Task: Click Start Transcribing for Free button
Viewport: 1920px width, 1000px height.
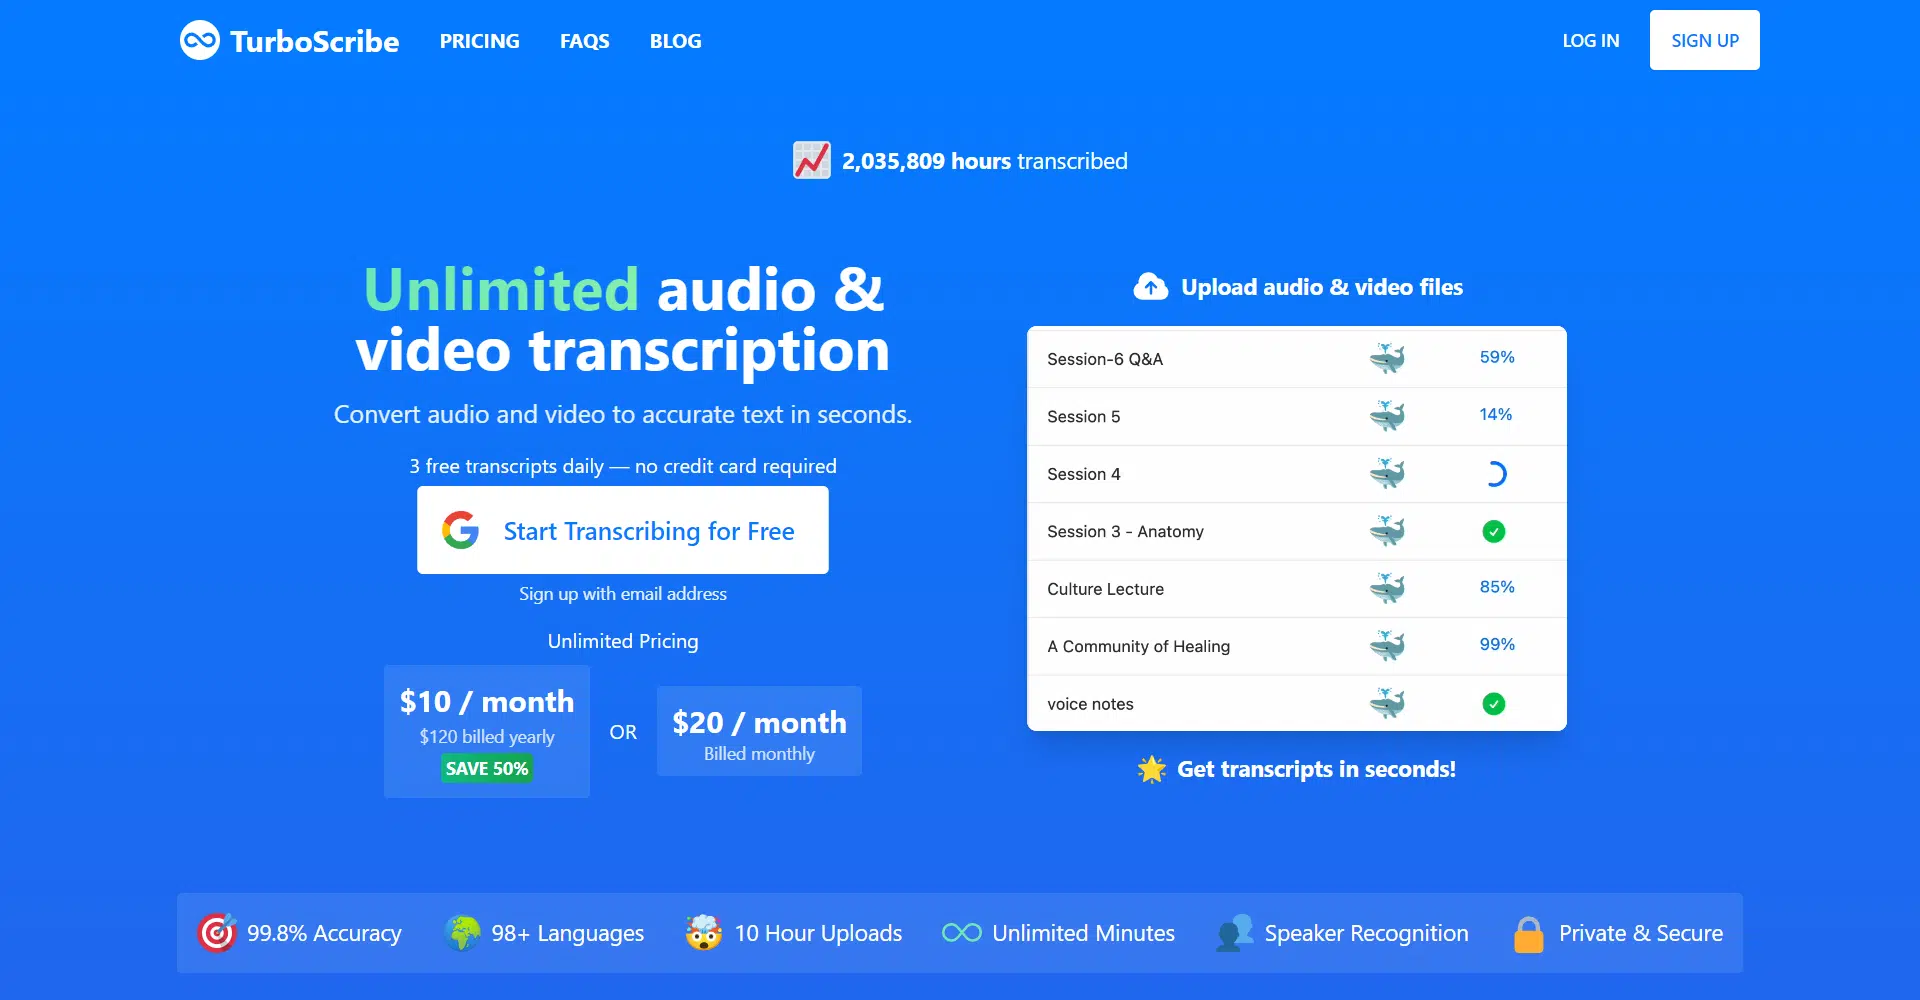Action: click(622, 530)
